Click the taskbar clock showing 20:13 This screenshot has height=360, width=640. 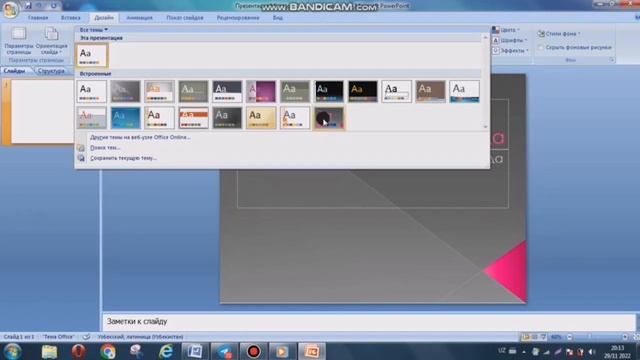point(617,352)
